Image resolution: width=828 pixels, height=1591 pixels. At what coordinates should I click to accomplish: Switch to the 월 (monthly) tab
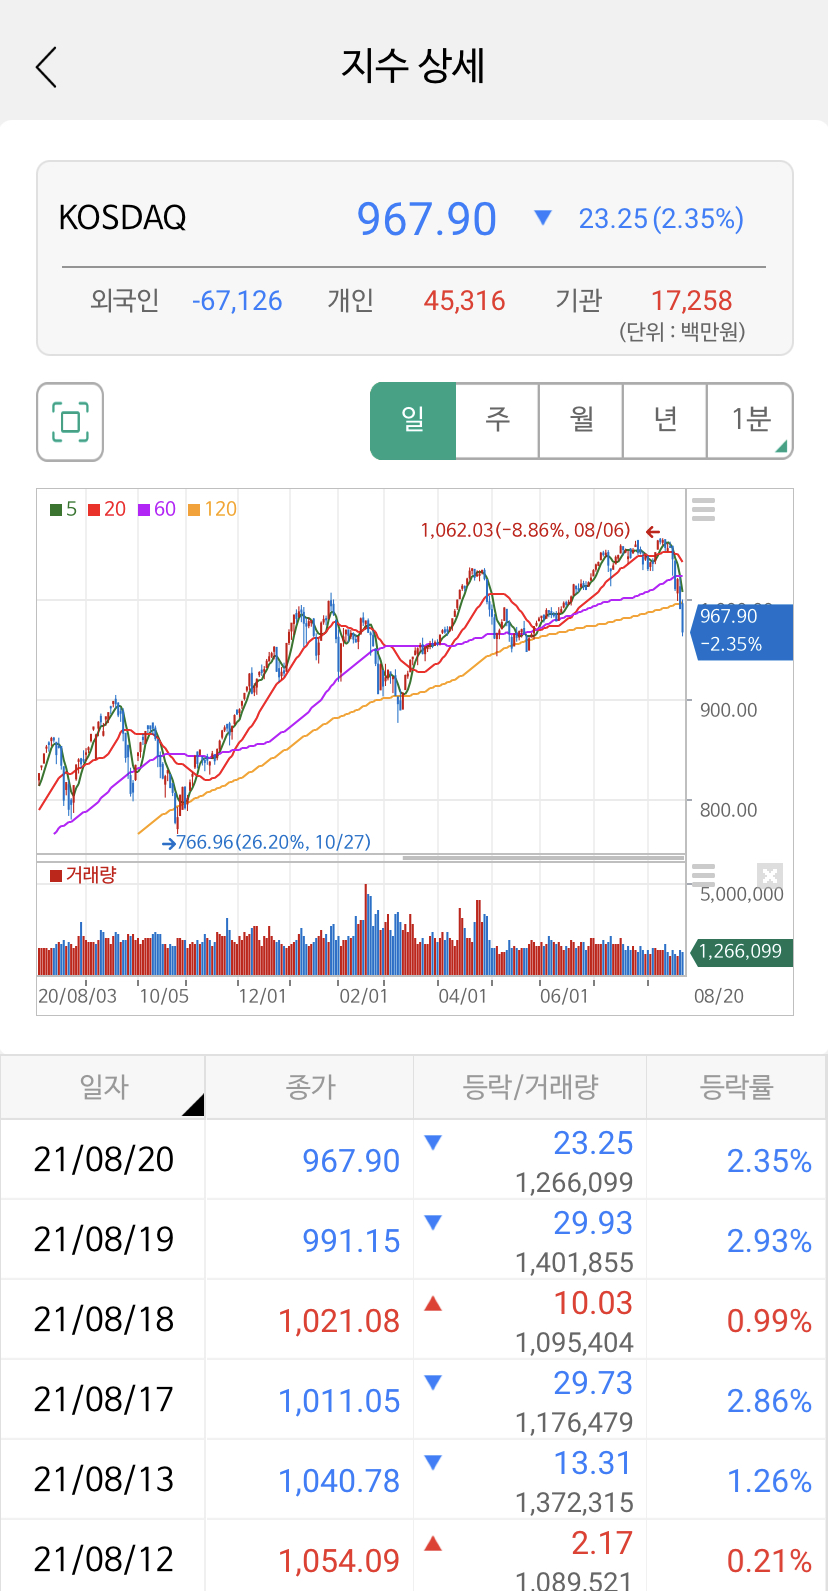(x=581, y=421)
